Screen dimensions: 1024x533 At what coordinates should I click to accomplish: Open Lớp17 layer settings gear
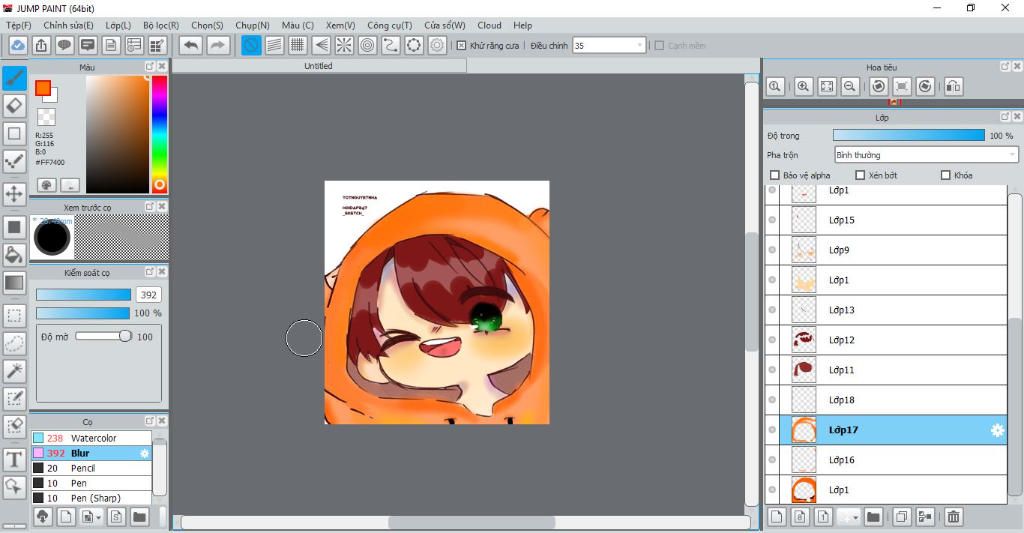click(997, 430)
